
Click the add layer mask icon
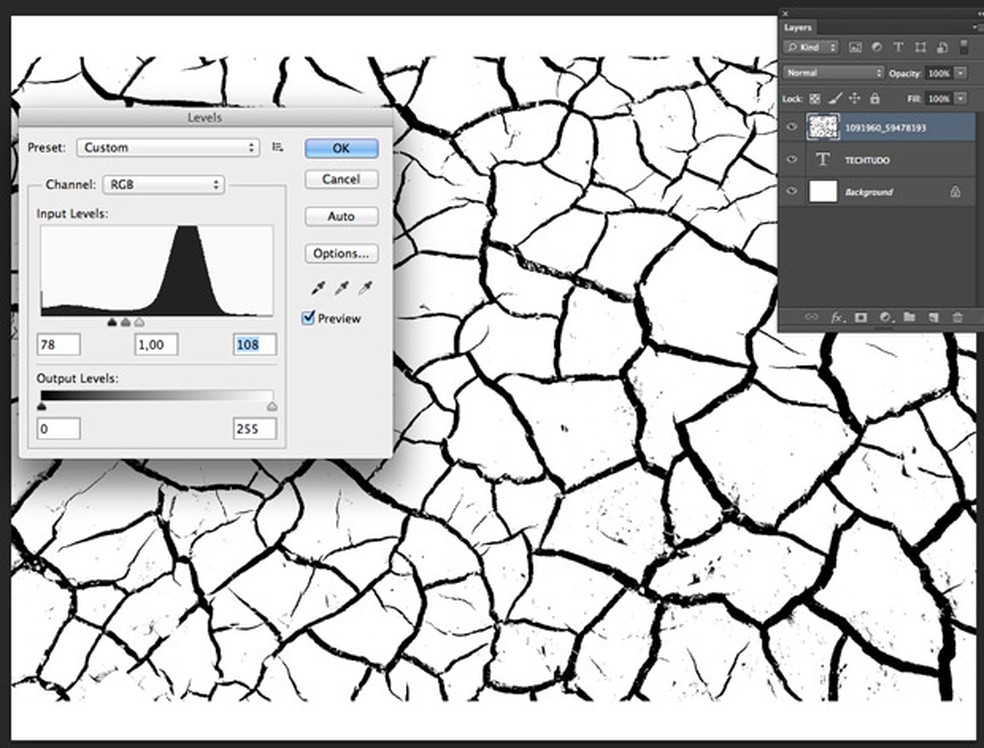860,317
